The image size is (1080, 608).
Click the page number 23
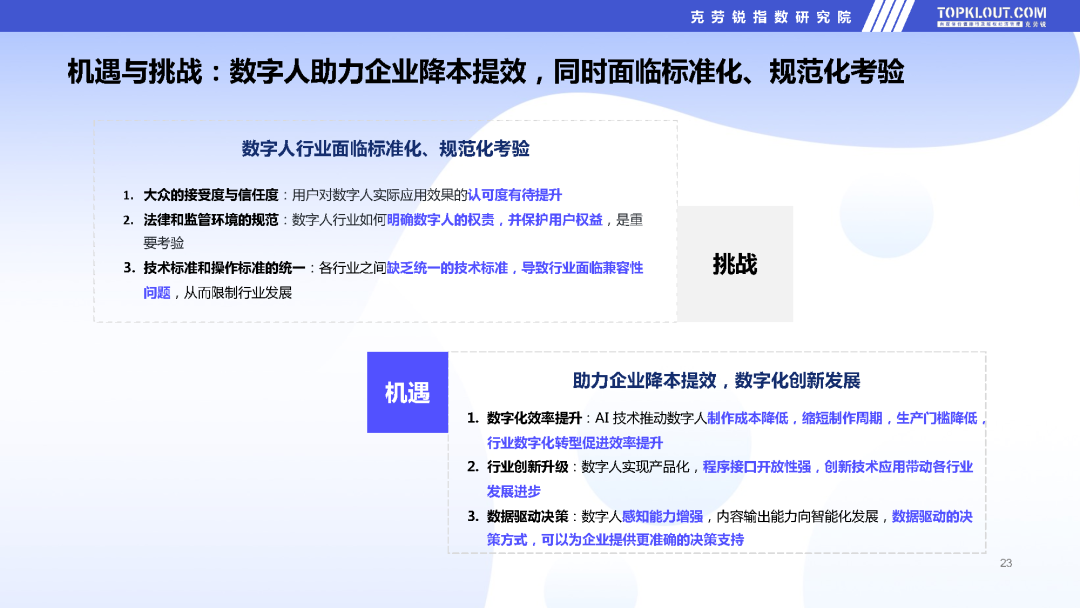1006,563
